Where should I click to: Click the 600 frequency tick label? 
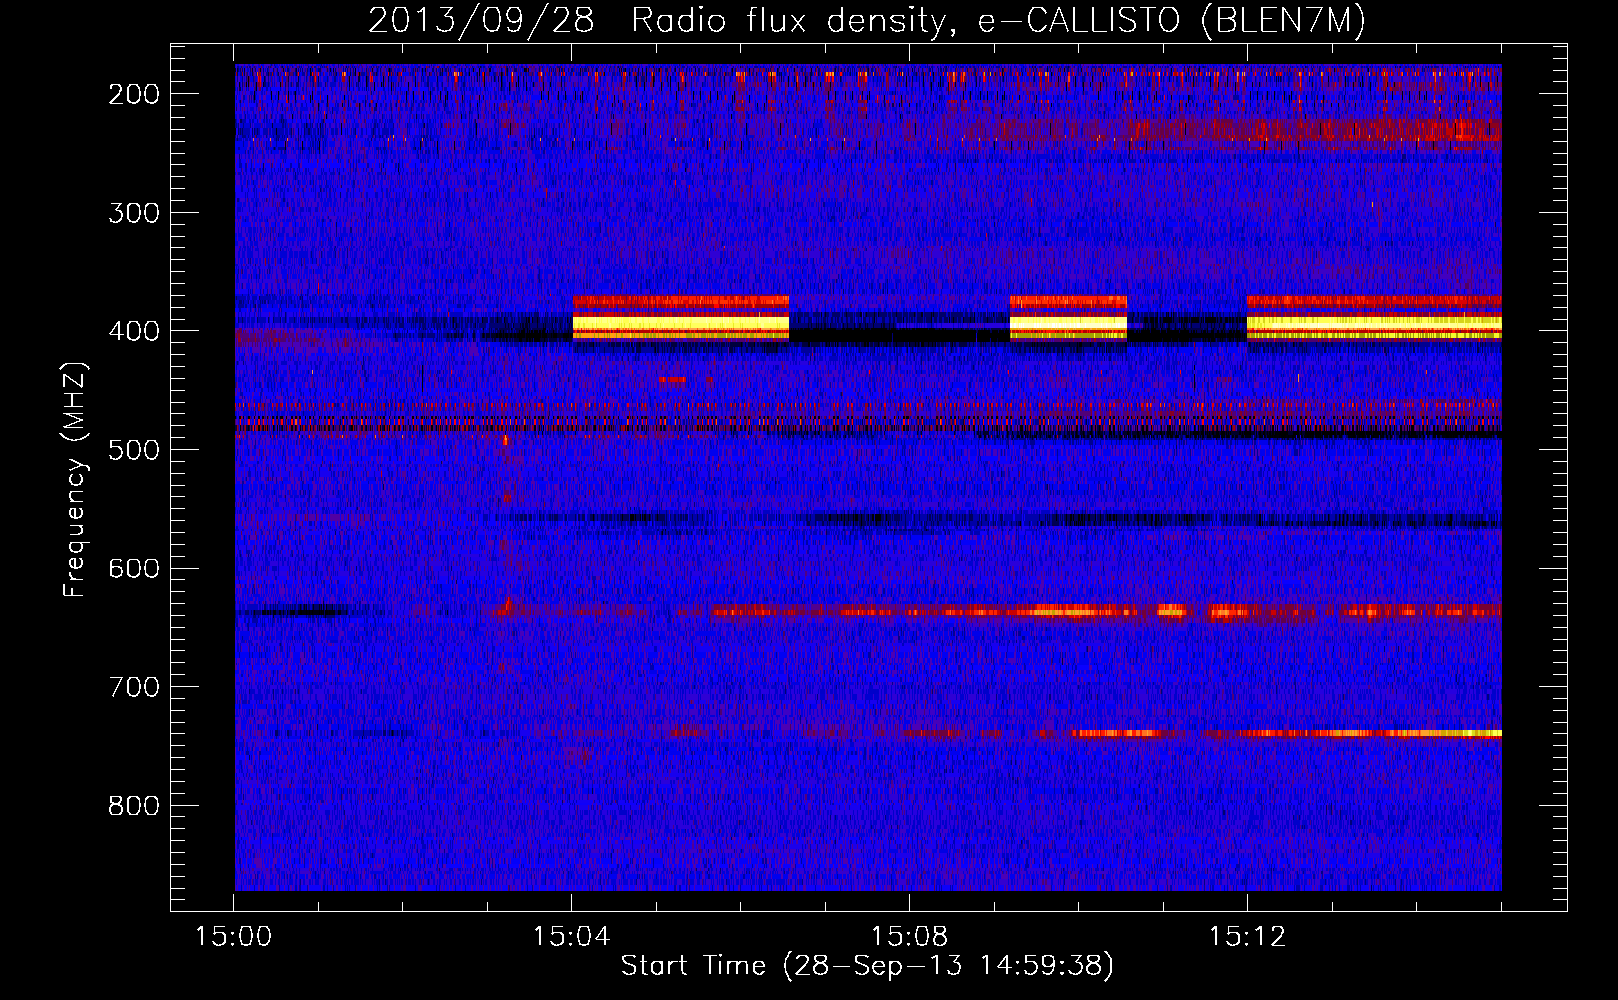[x=134, y=568]
